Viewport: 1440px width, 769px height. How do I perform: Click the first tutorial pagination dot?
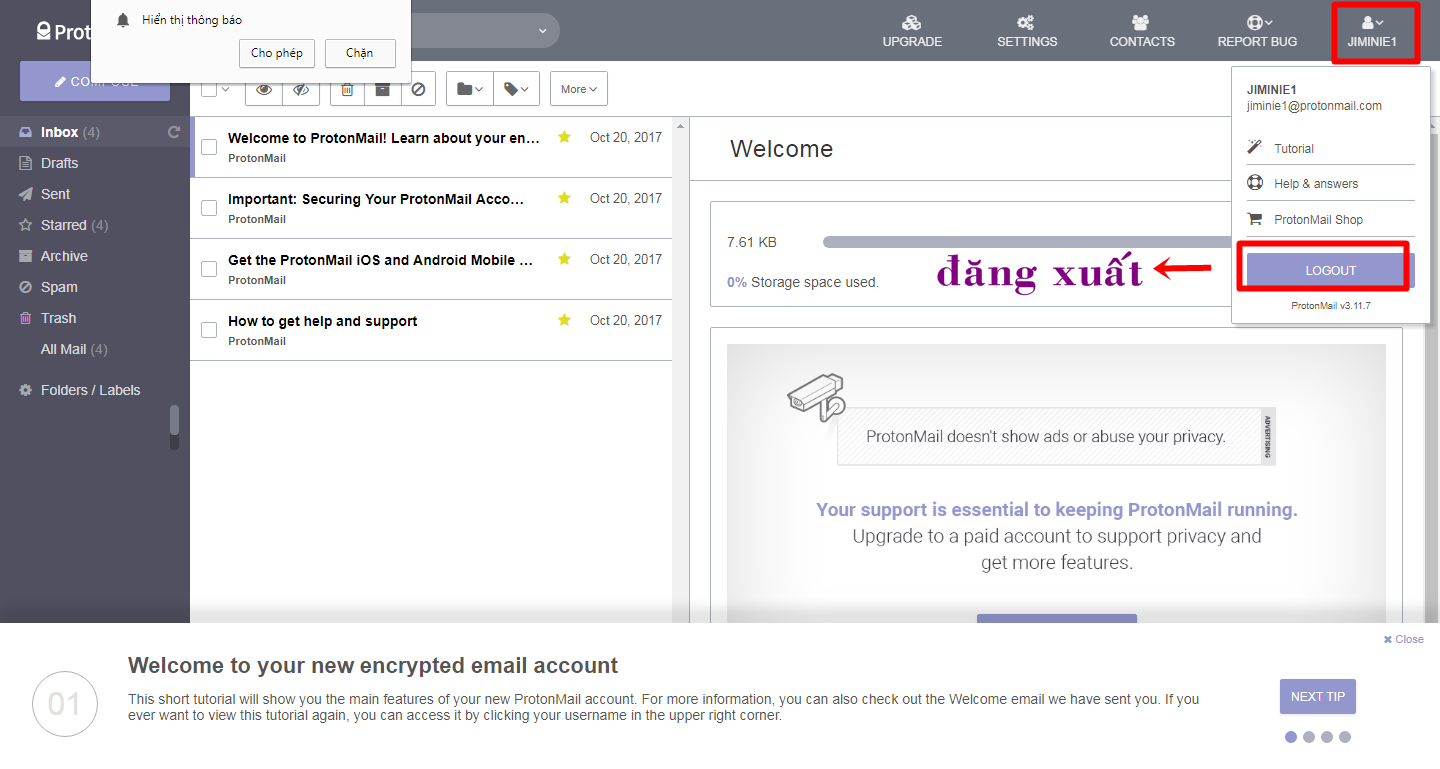pyautogui.click(x=1291, y=737)
